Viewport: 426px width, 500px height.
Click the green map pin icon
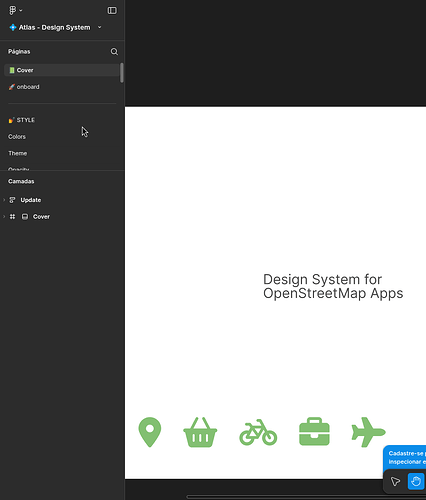pyautogui.click(x=150, y=432)
